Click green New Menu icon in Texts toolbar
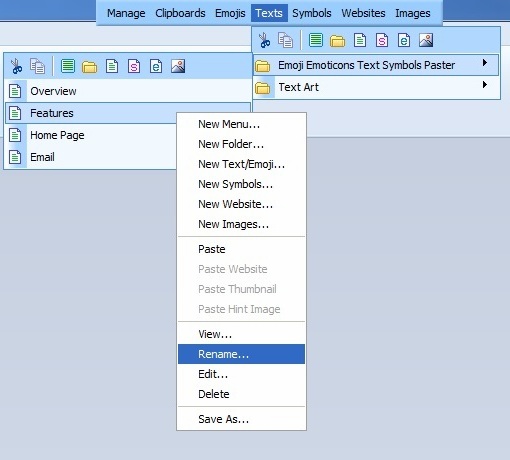510x460 pixels. (316, 40)
